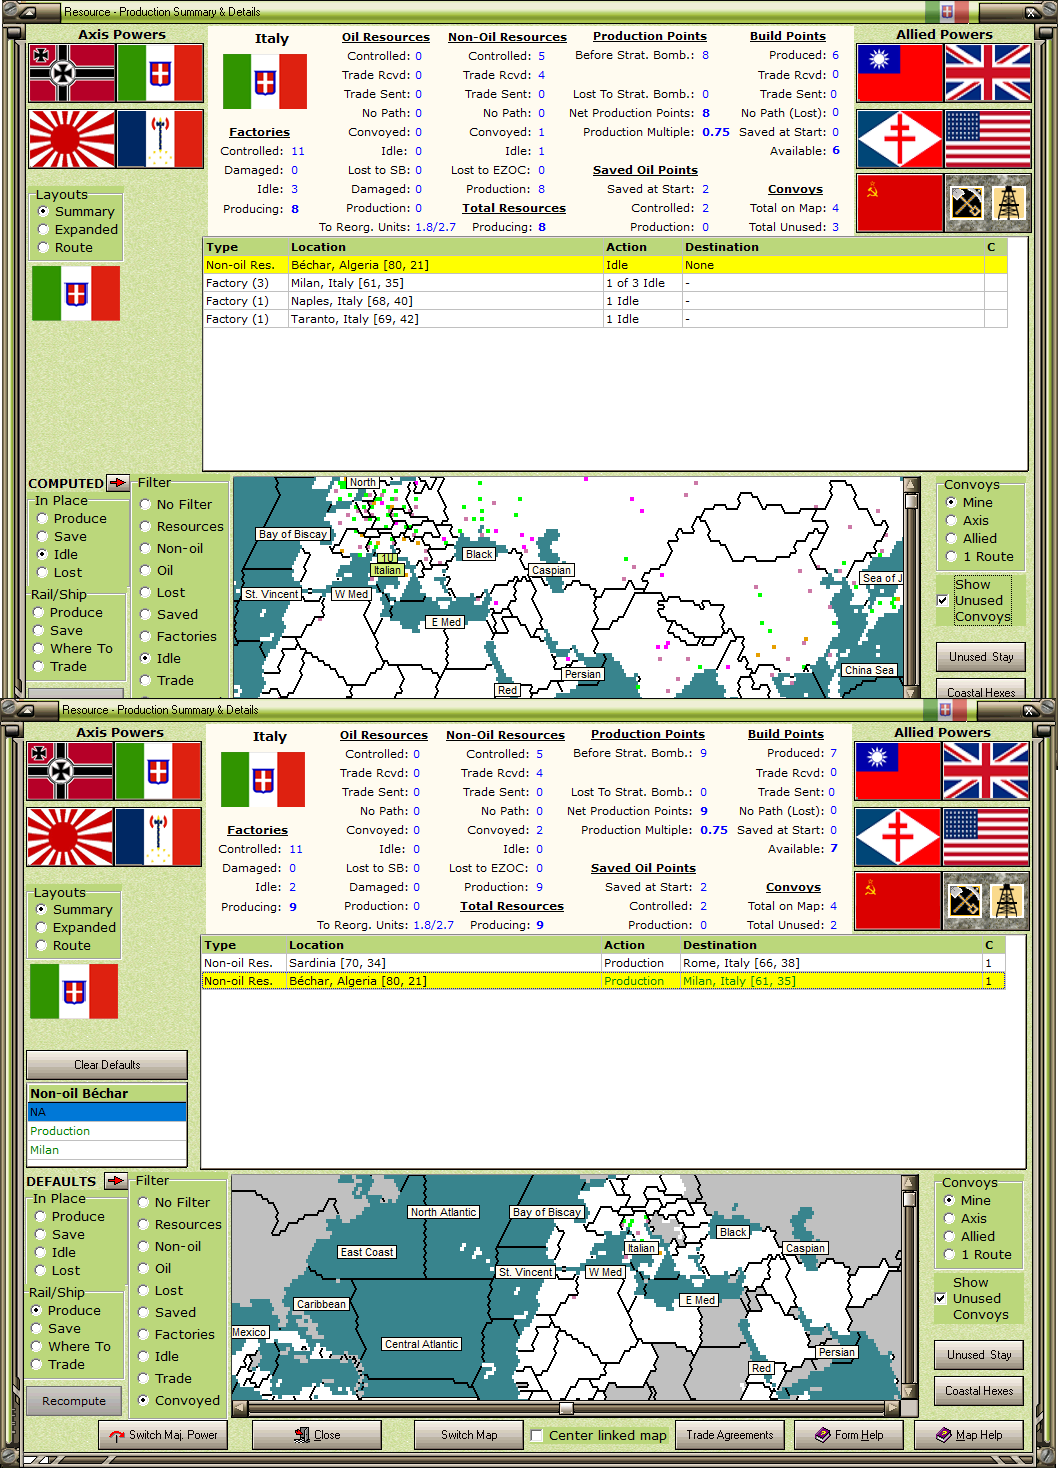Pick the United States flag, lower window
This screenshot has height=1468, width=1058.
tap(986, 837)
